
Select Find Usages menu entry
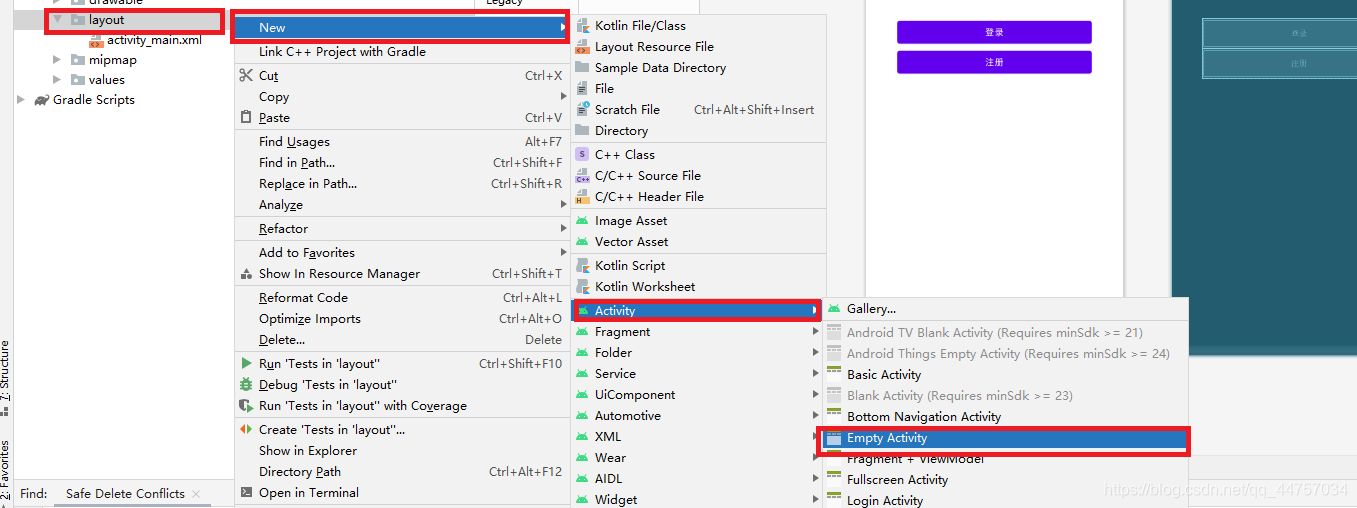point(294,142)
